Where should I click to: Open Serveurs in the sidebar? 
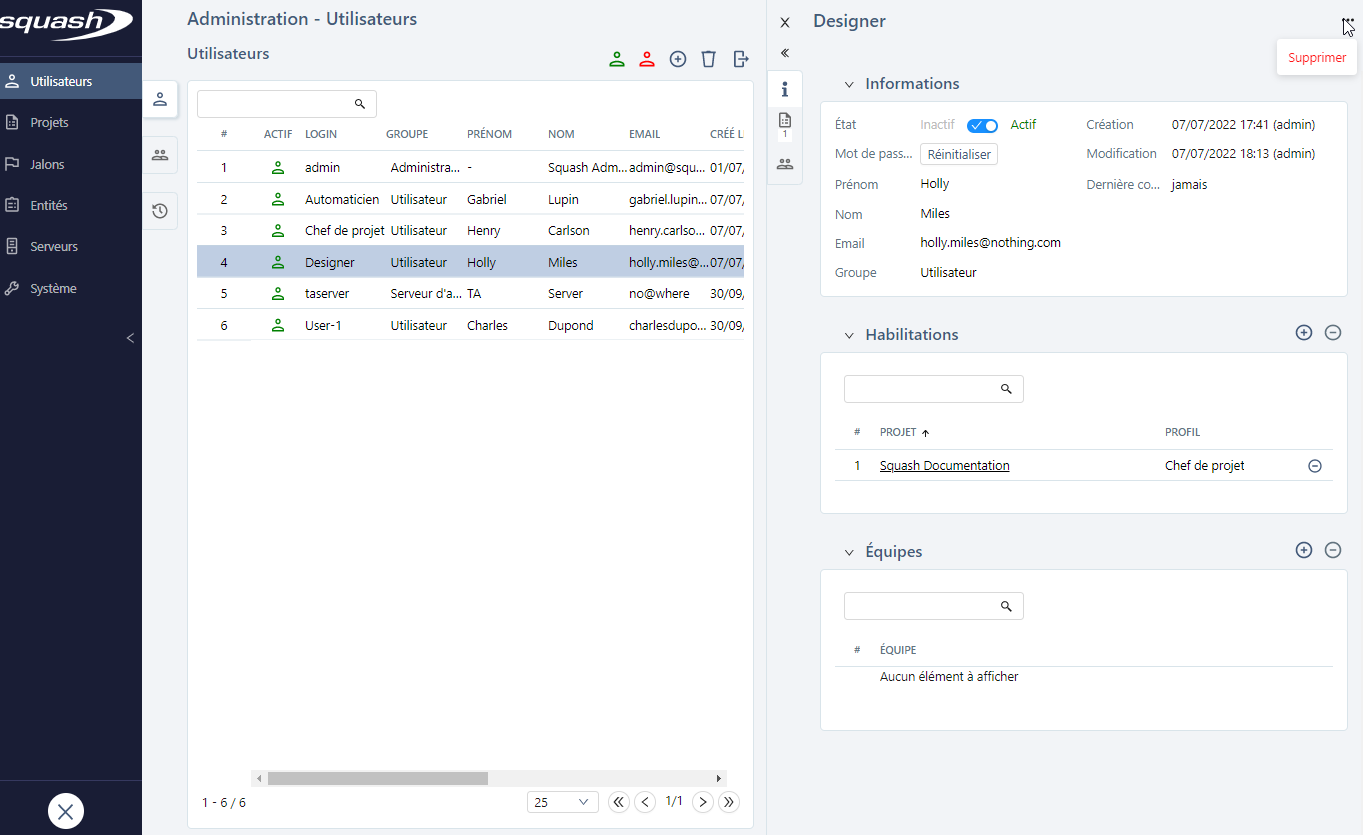(x=70, y=246)
